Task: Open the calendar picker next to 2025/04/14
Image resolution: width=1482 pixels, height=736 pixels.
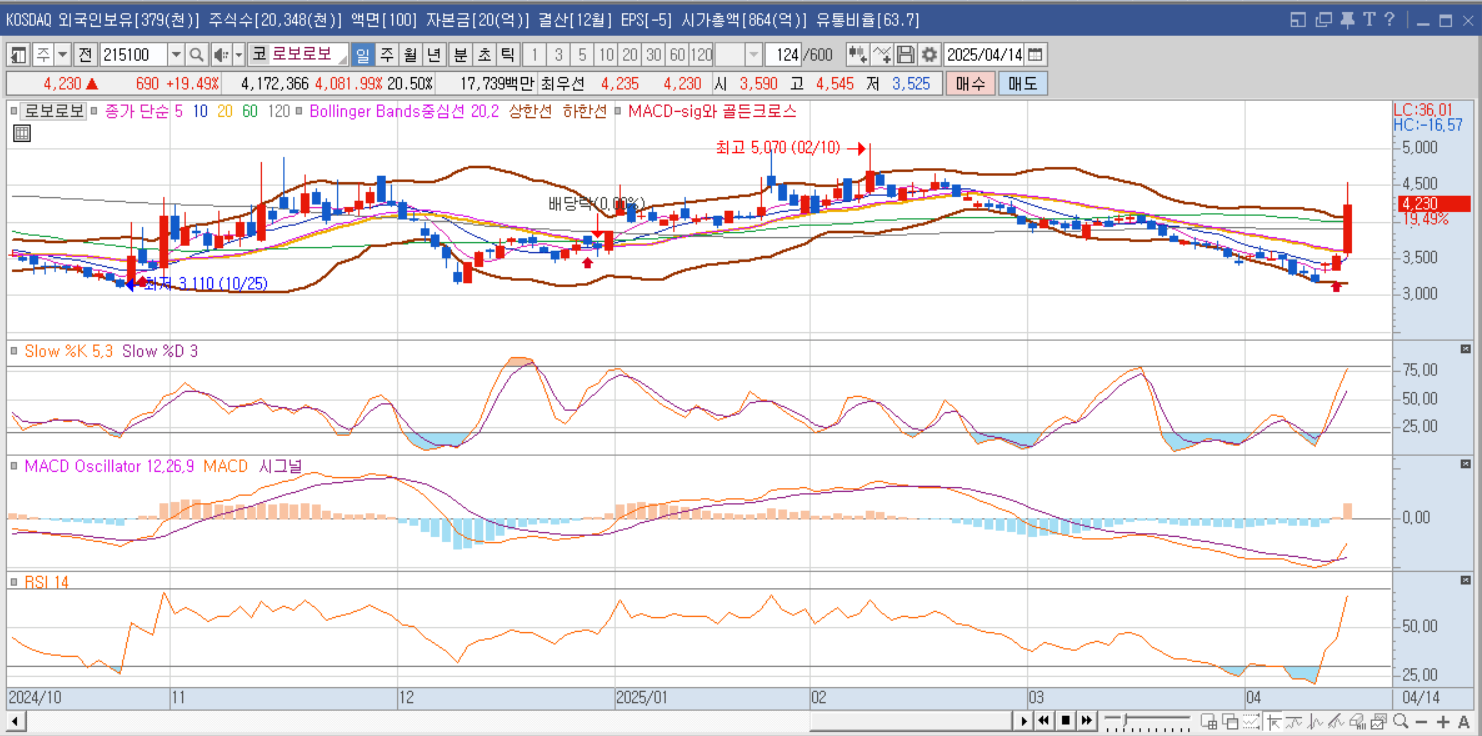Action: (x=1035, y=55)
